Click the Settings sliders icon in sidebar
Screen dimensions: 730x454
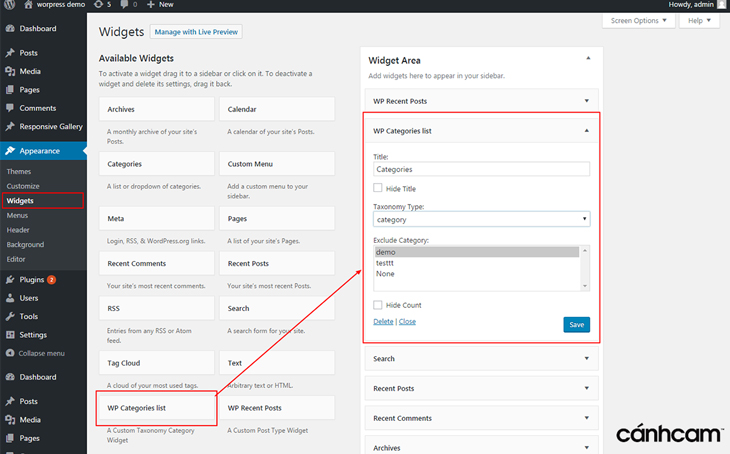click(10, 335)
